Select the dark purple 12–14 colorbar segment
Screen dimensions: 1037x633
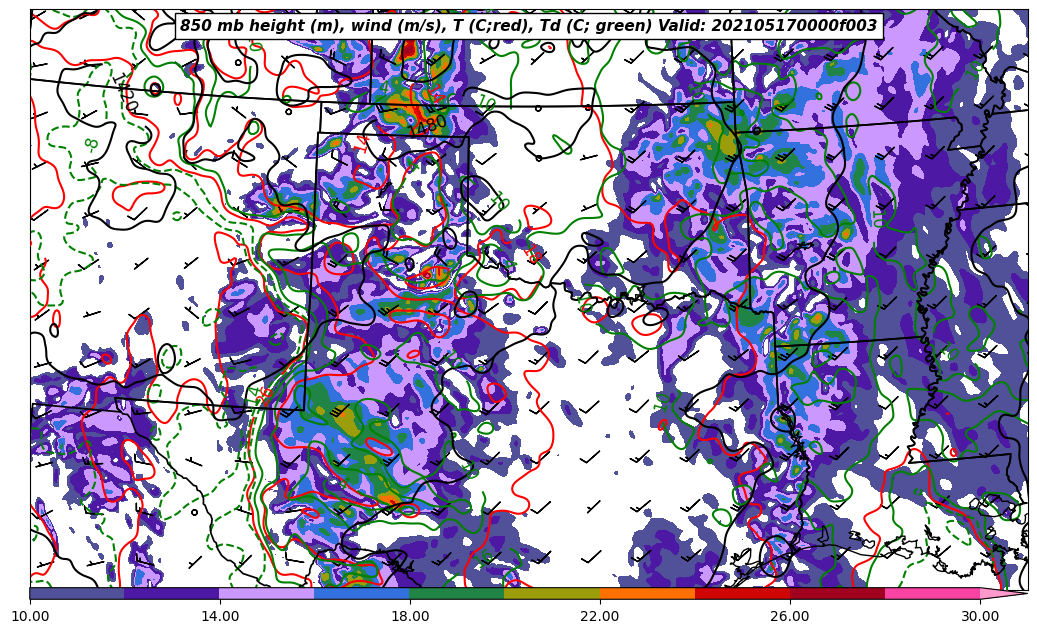pos(173,593)
